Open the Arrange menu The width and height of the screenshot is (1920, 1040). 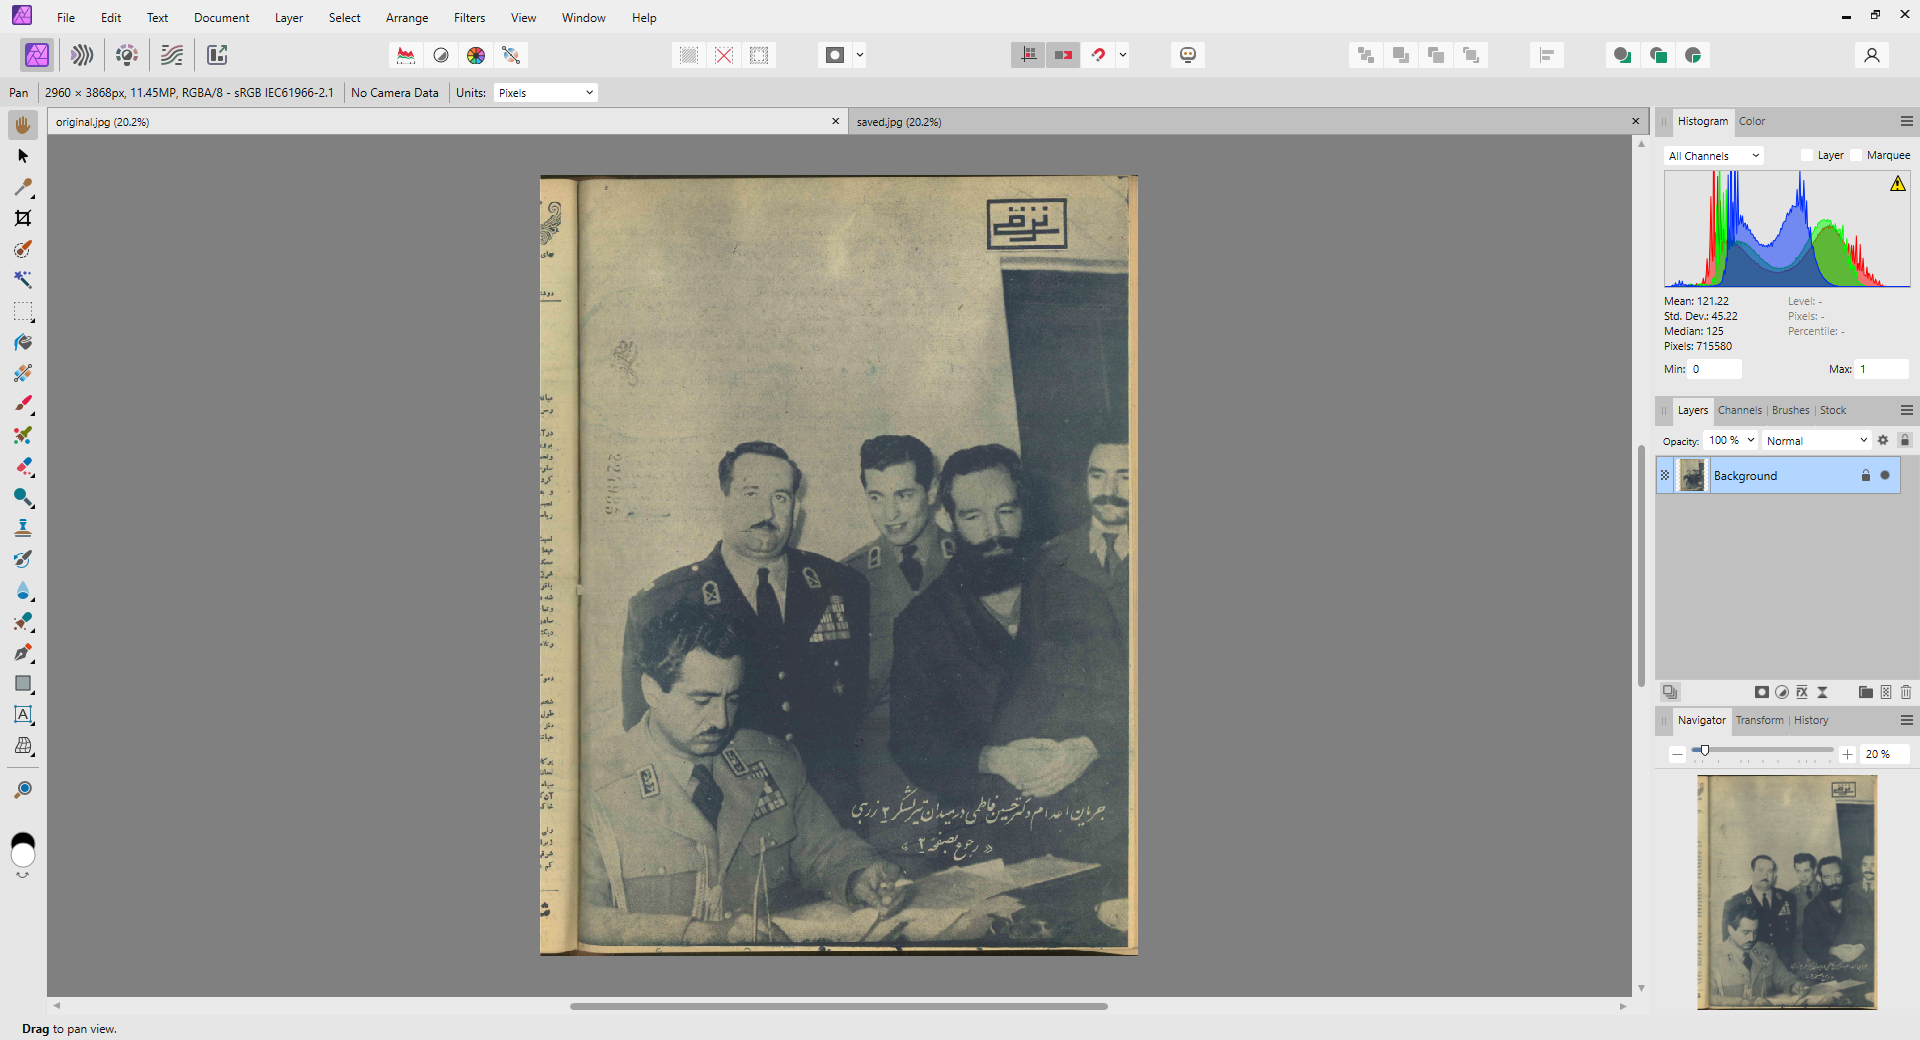click(x=407, y=18)
